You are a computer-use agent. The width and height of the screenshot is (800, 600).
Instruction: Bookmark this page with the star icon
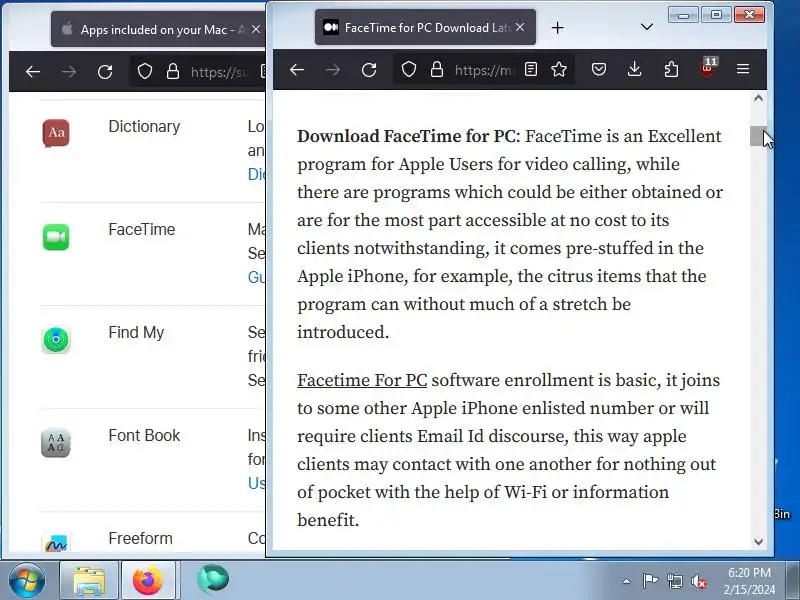(559, 69)
